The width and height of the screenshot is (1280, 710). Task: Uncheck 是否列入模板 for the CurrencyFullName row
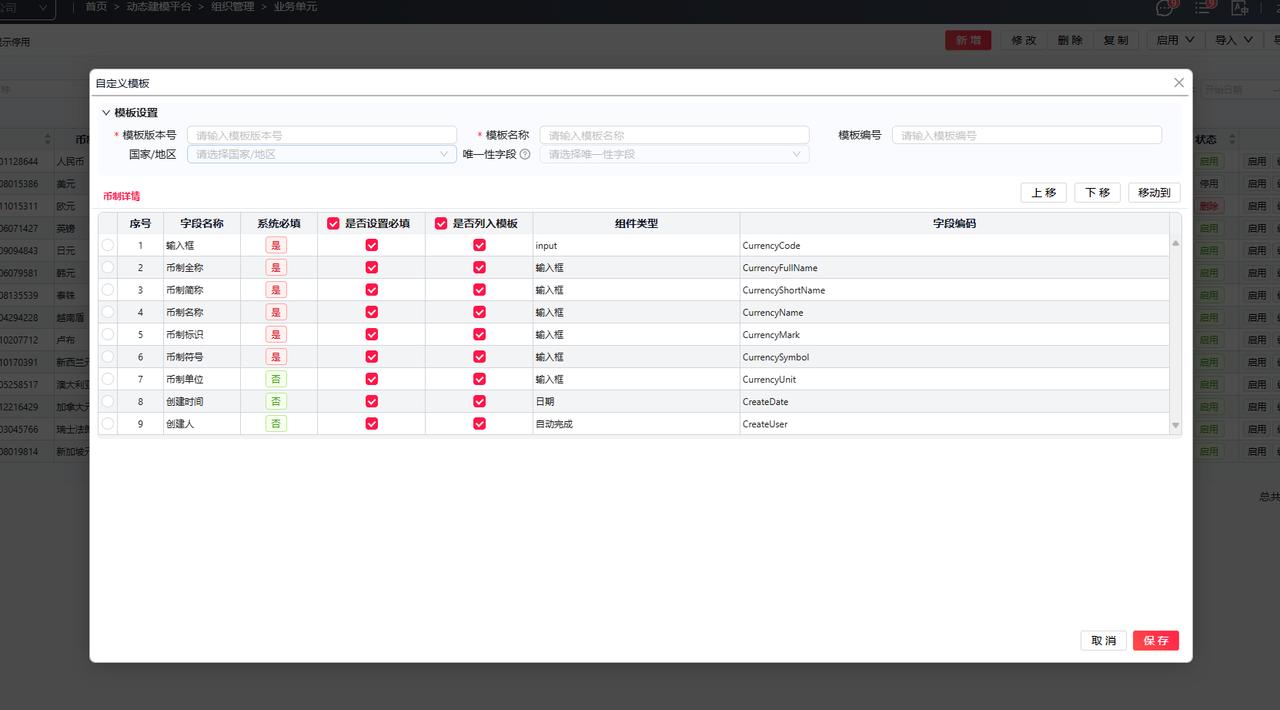(x=479, y=267)
